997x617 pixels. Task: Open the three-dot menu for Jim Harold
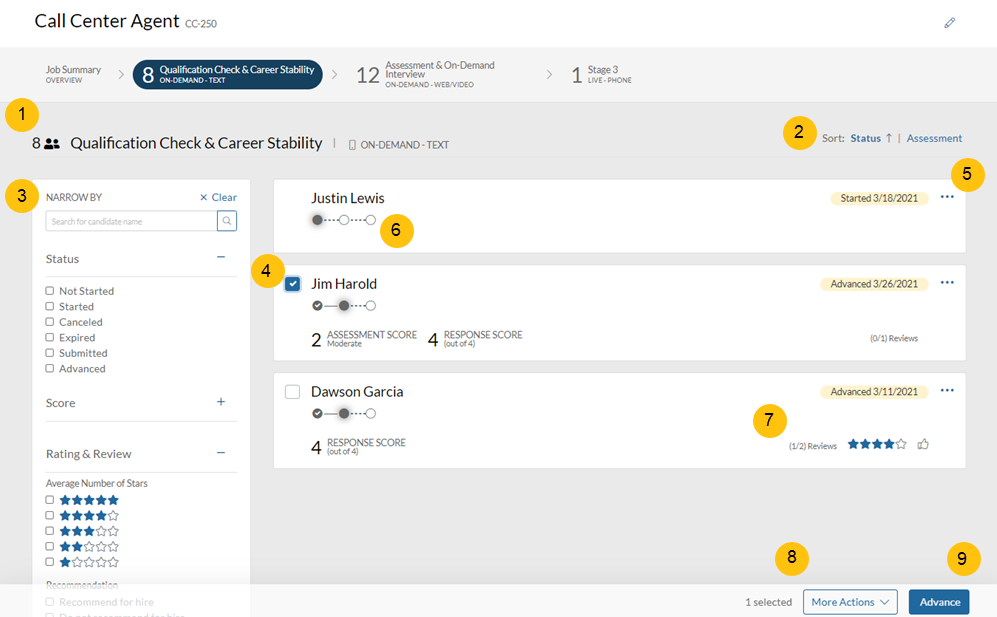tap(946, 283)
